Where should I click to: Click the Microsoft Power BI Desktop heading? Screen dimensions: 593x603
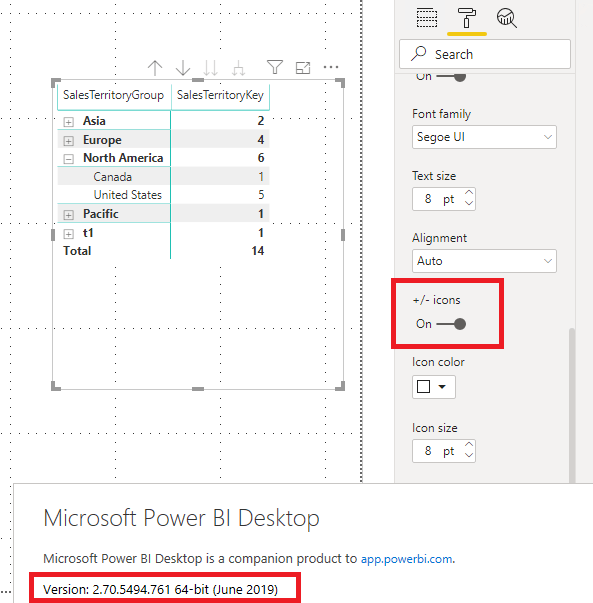182,518
